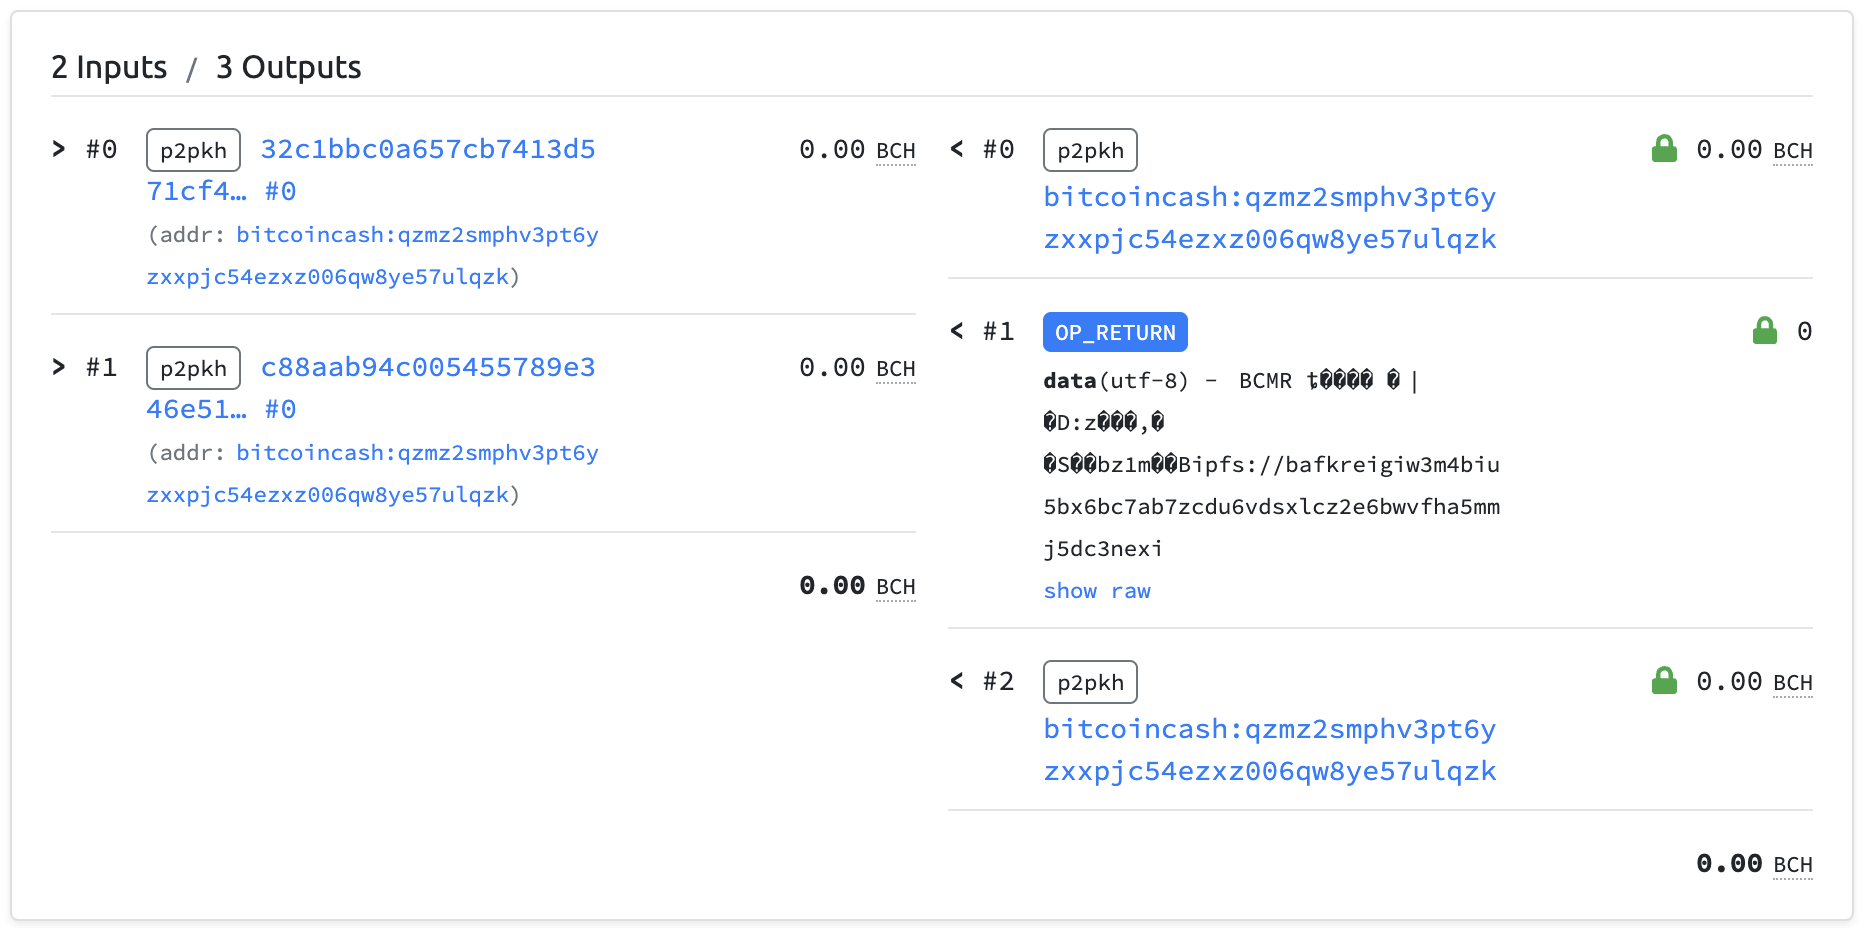The height and width of the screenshot is (928, 1866).
Task: Click p2pkh badge on input #0
Action: click(x=193, y=150)
